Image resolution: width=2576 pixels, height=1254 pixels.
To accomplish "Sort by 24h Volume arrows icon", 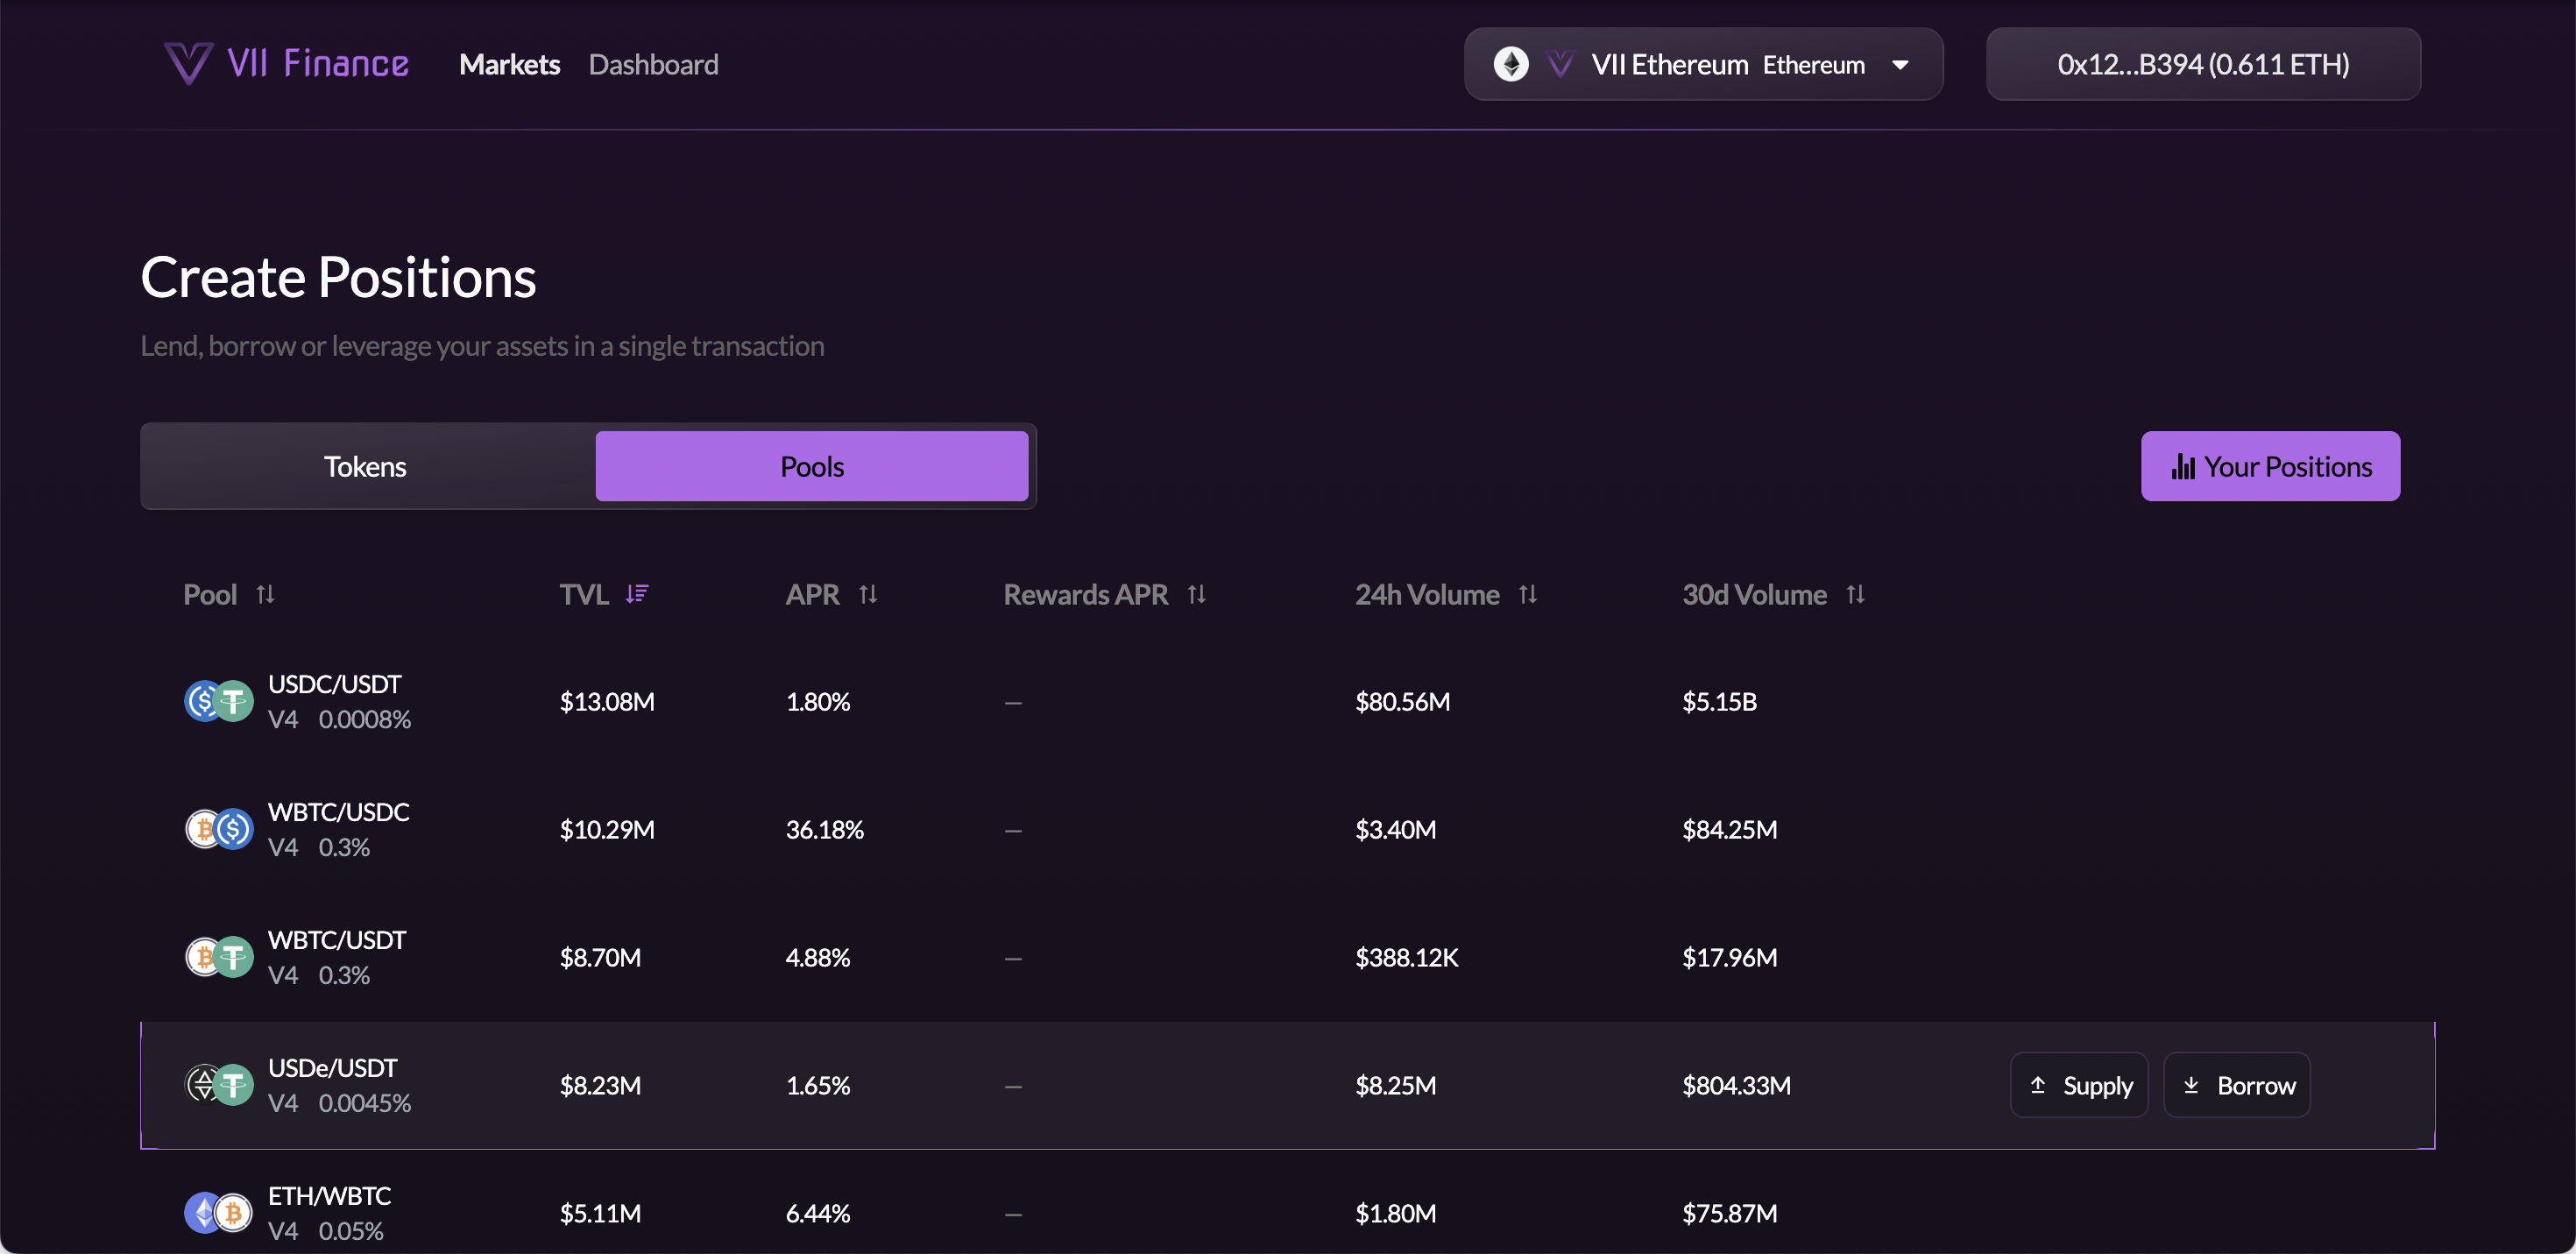I will (1527, 594).
